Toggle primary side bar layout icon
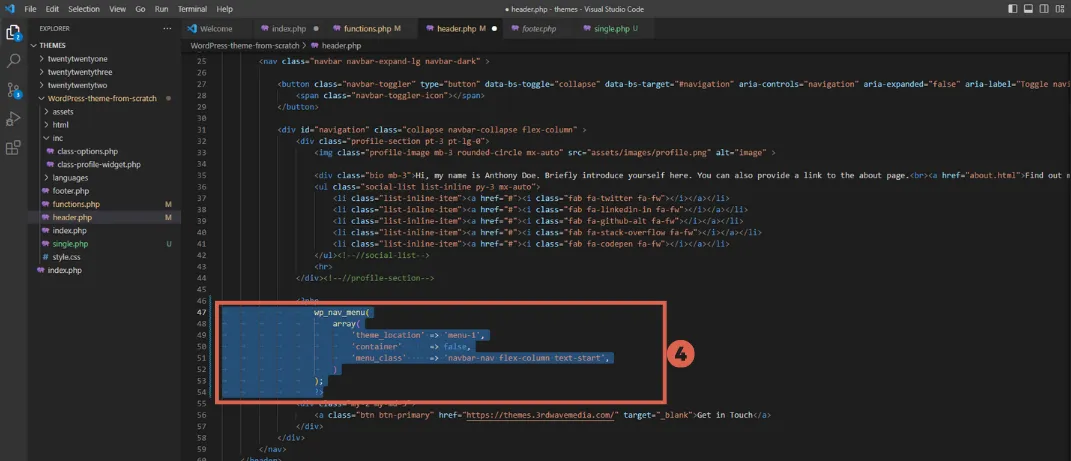Image resolution: width=1071 pixels, height=461 pixels. point(1012,9)
